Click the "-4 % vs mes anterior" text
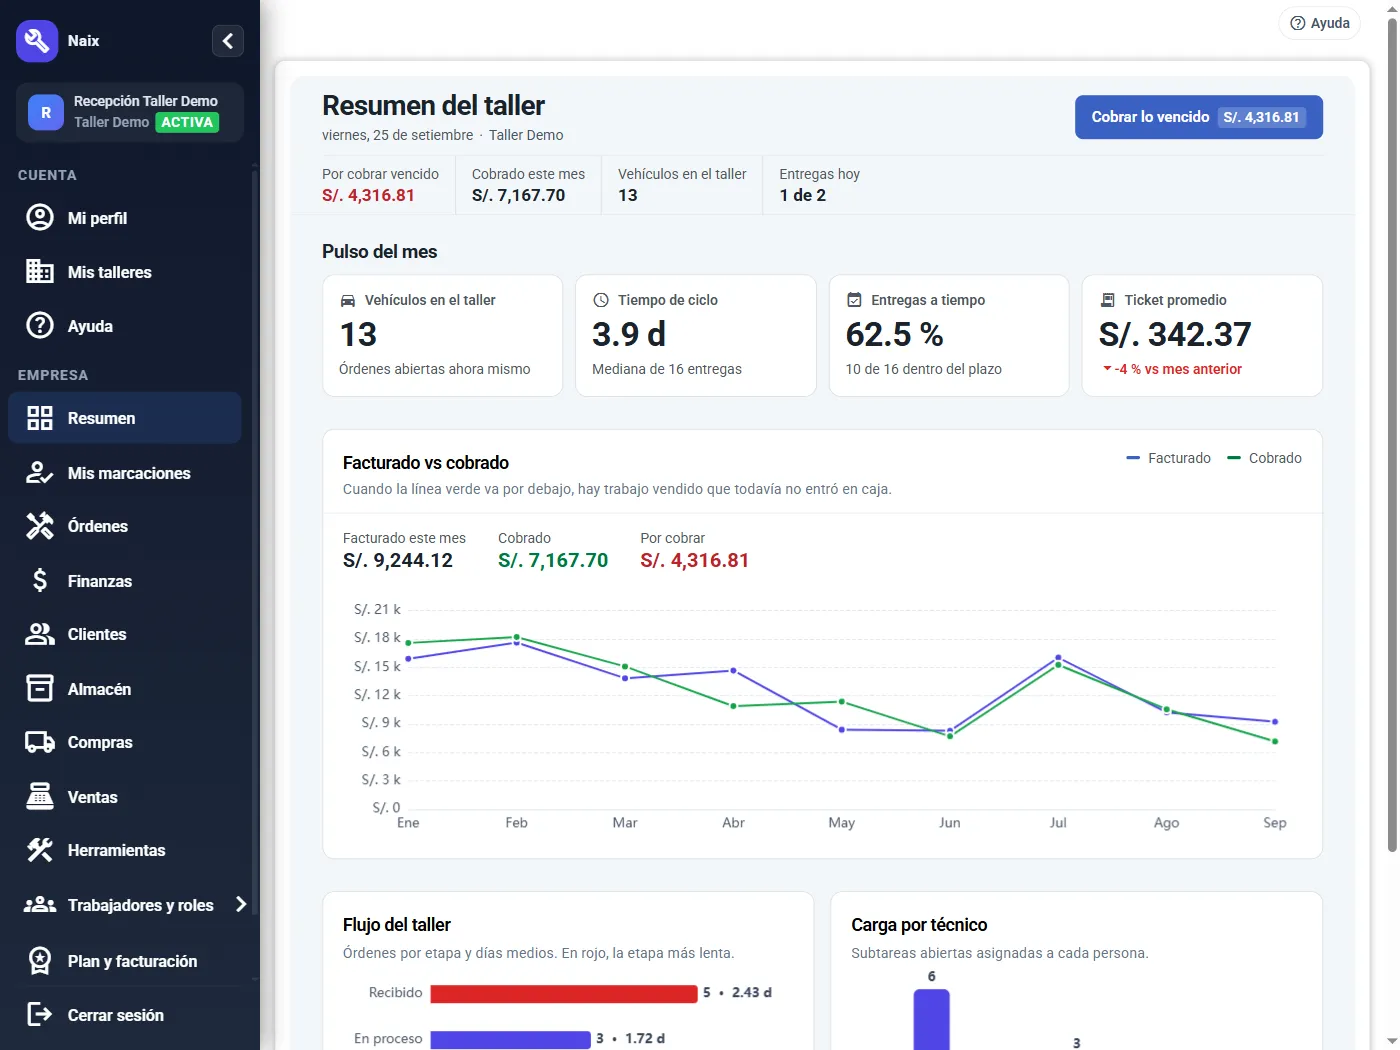The image size is (1400, 1050). click(1178, 369)
